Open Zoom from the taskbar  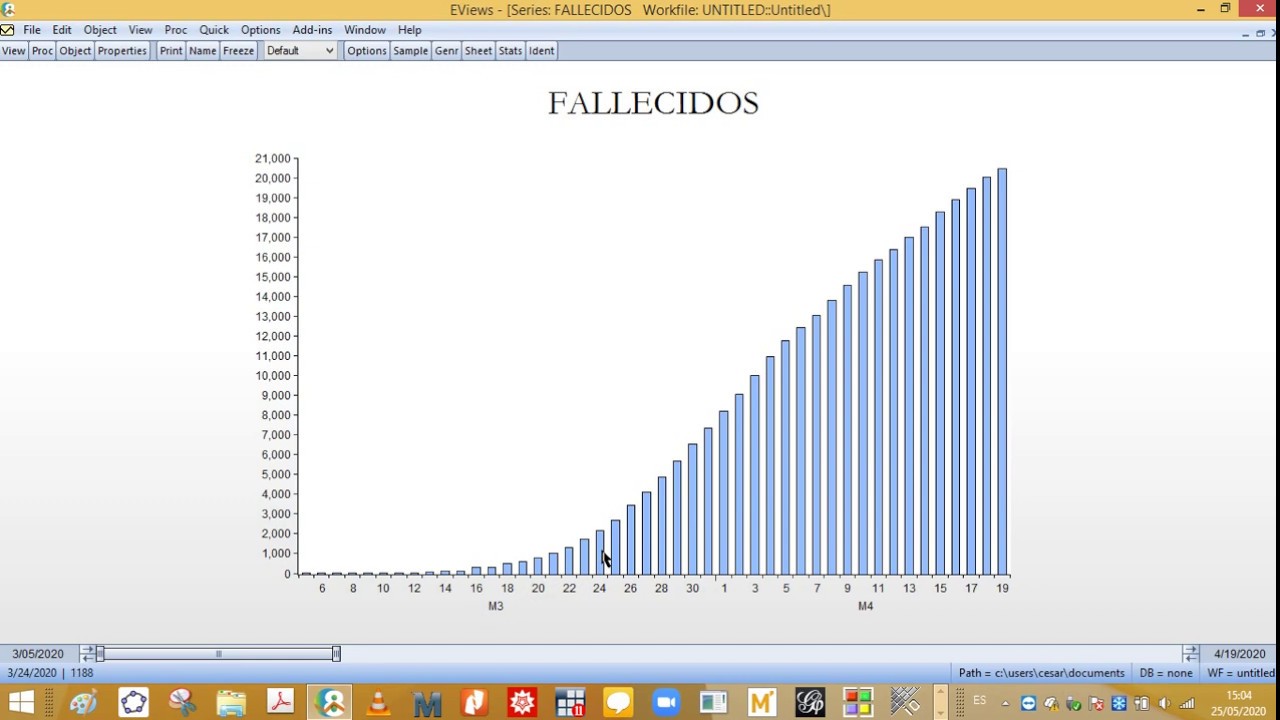click(666, 702)
